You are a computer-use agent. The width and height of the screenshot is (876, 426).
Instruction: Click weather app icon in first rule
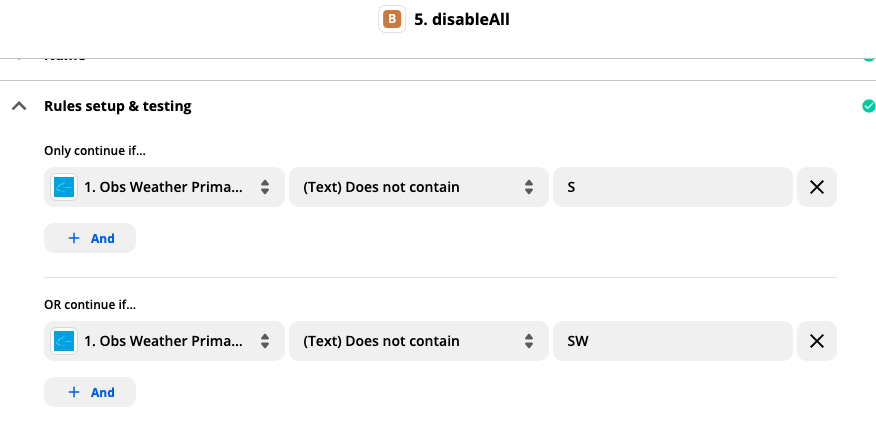(65, 187)
